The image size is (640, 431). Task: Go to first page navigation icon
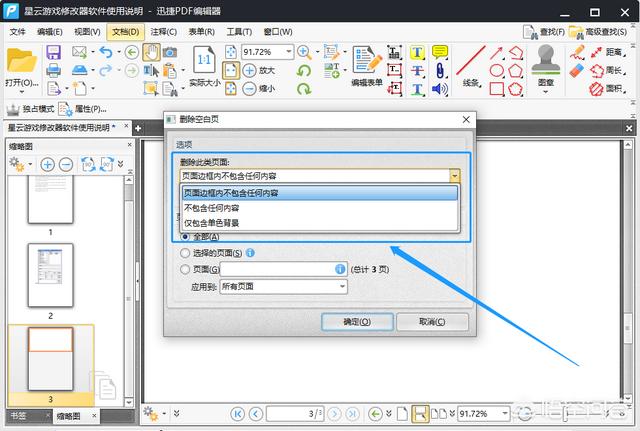coord(237,413)
